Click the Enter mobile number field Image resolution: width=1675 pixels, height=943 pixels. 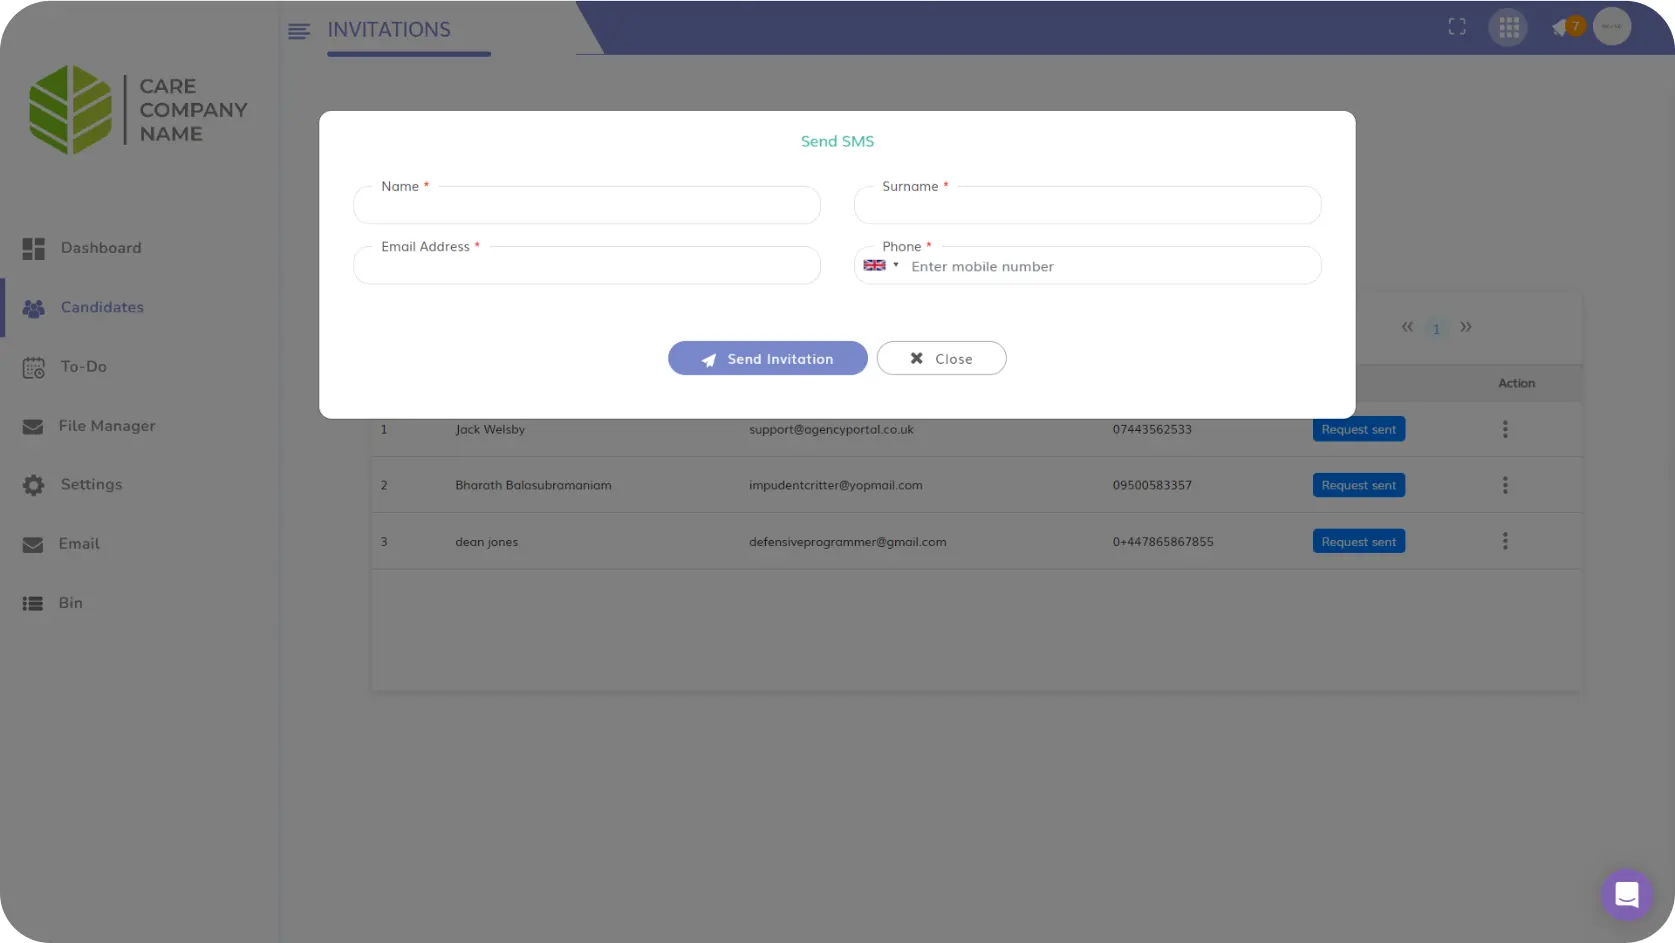click(x=1110, y=267)
